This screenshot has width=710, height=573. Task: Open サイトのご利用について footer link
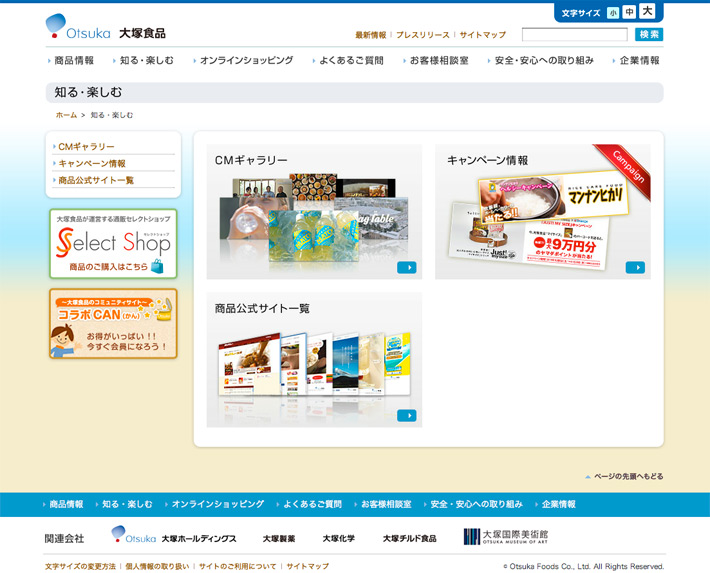(x=238, y=566)
